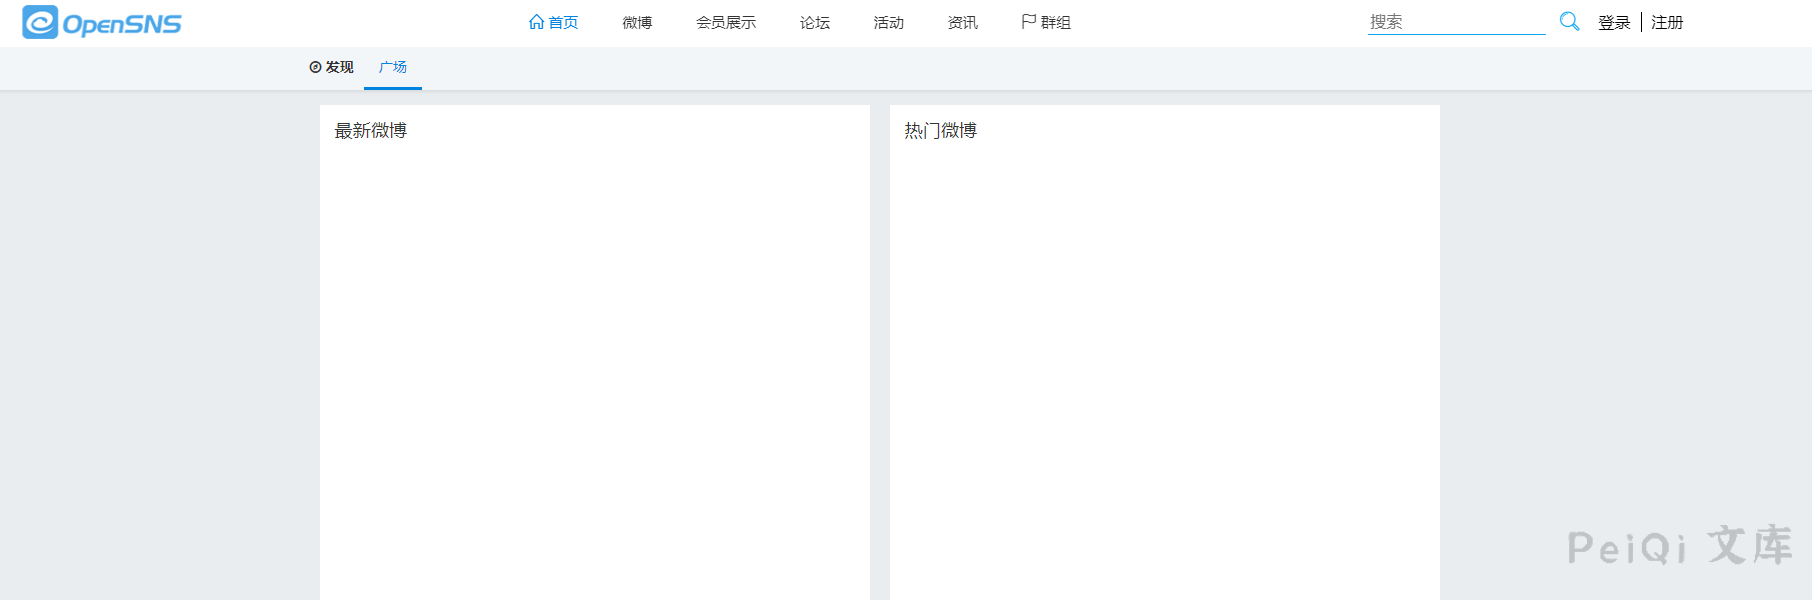Open the 会员展示 page
Screen dimensions: 1812x600
[726, 23]
